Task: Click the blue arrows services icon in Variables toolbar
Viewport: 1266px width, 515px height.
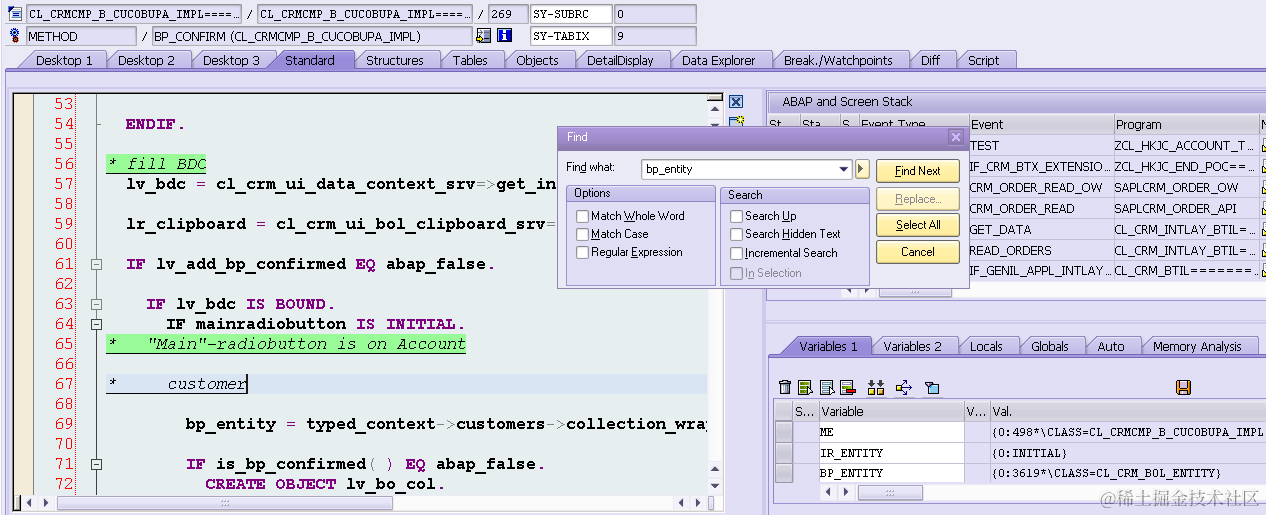Action: [904, 387]
